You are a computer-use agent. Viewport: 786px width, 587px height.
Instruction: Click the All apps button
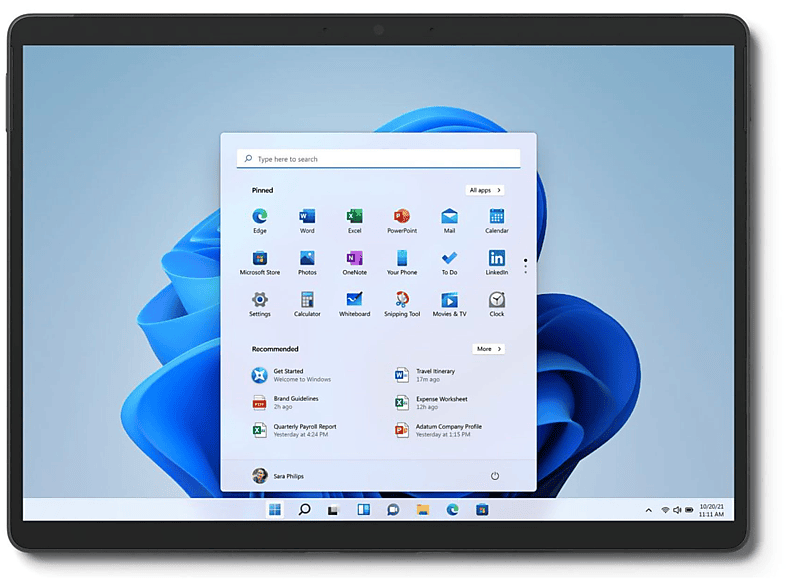pos(485,190)
